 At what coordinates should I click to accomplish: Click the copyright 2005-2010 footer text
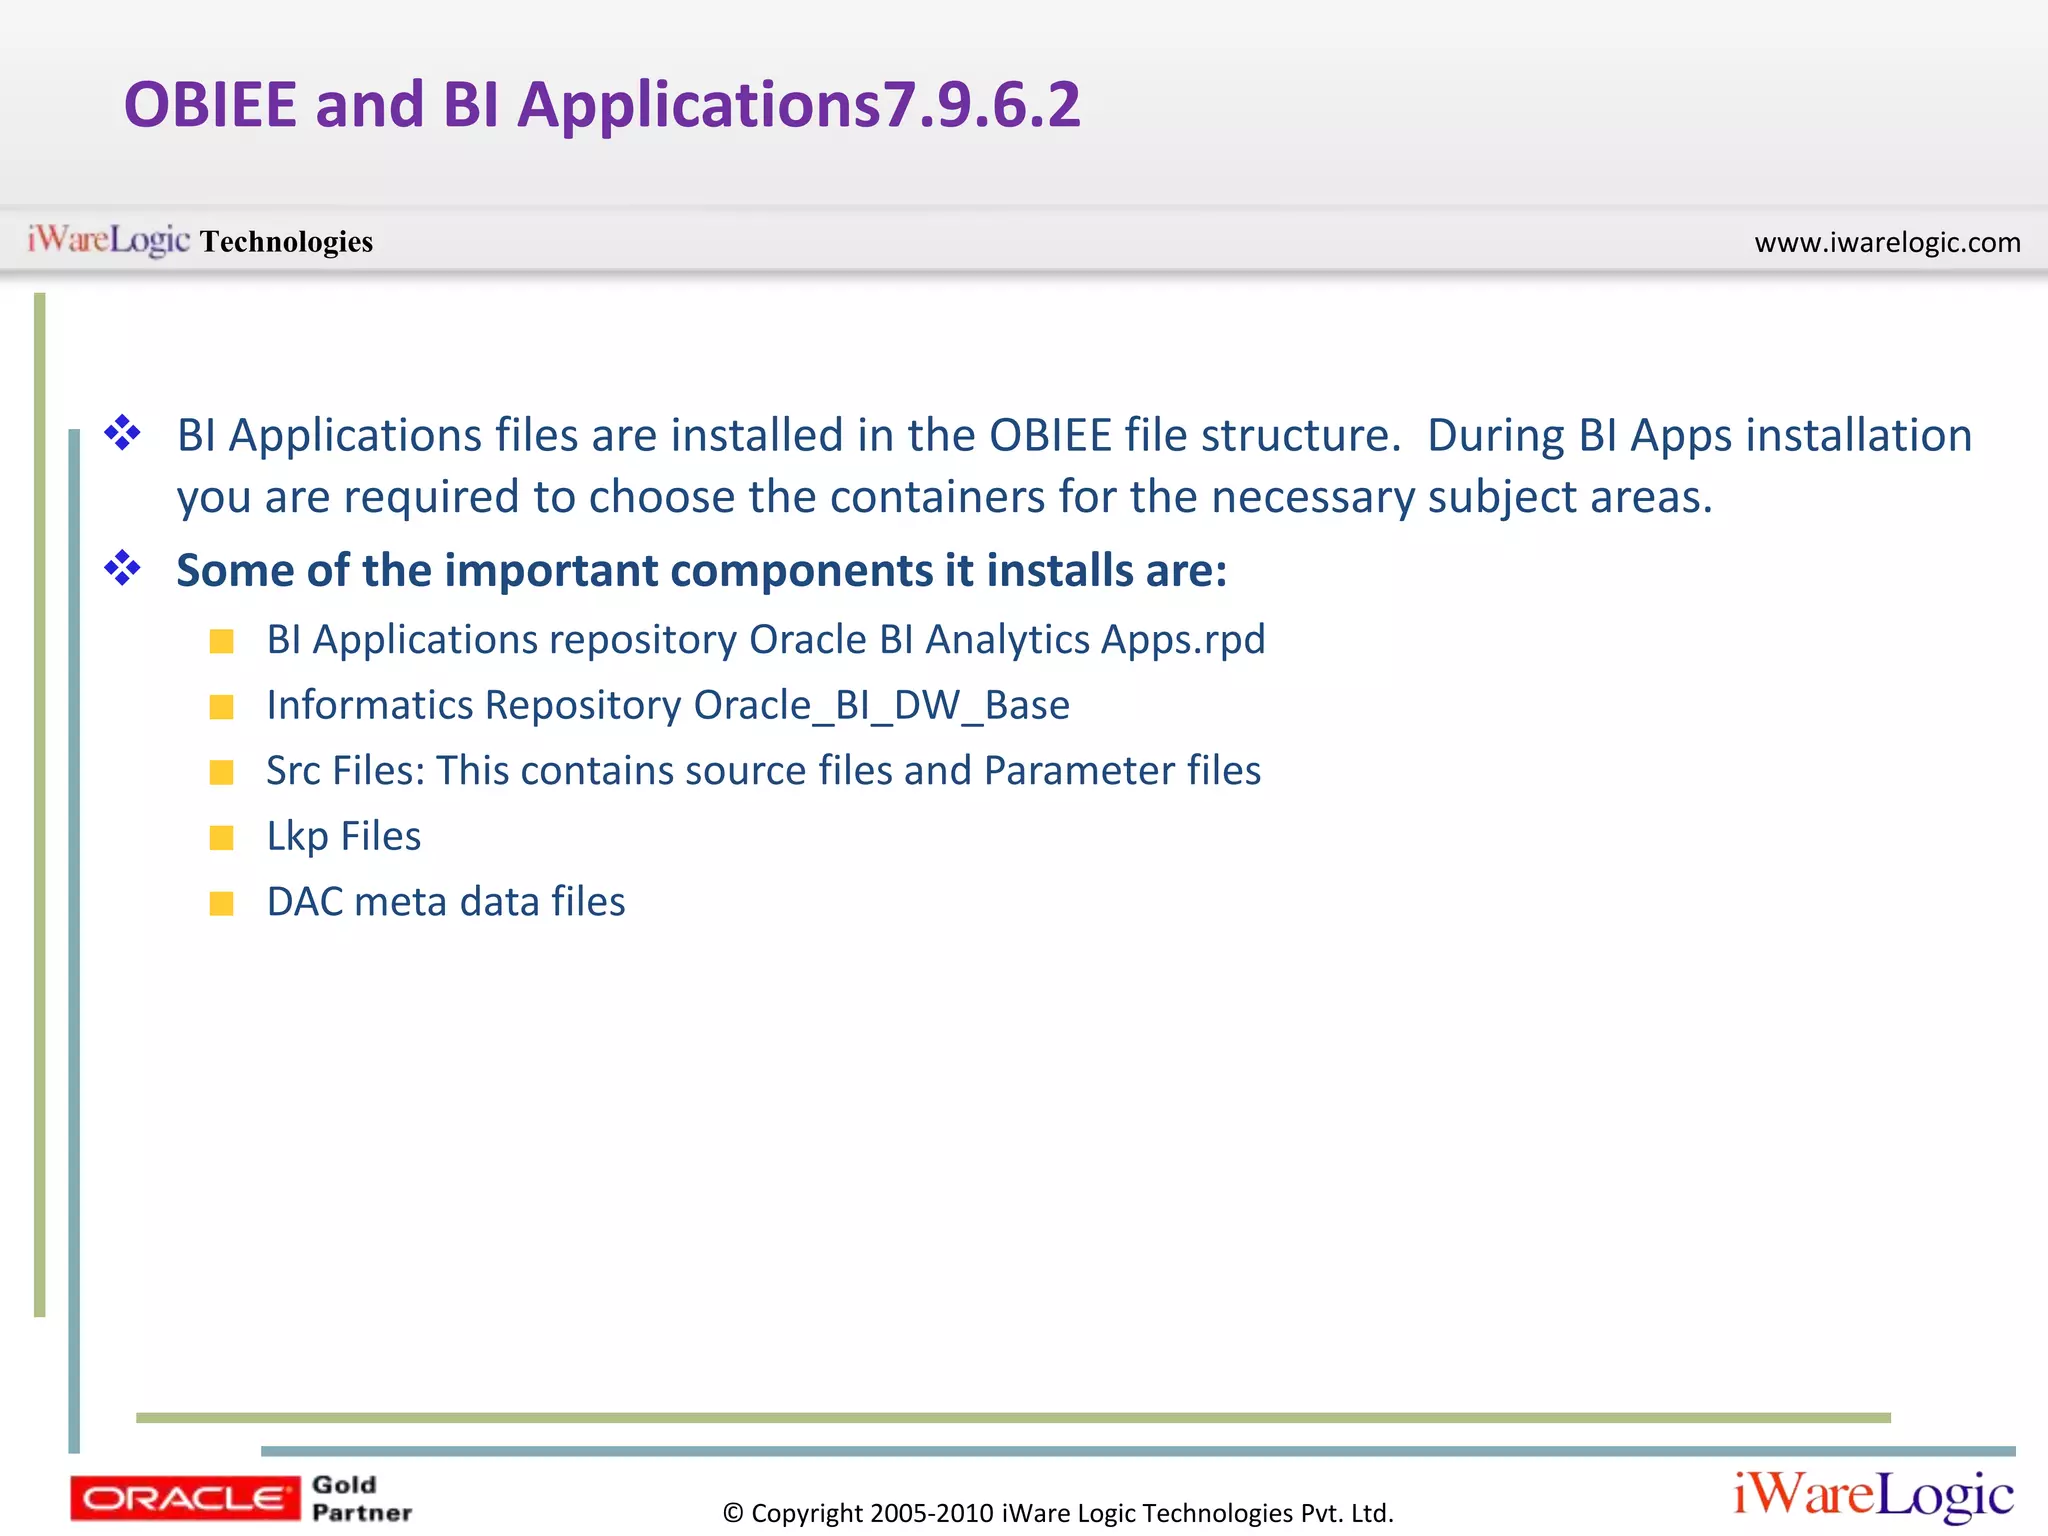[x=1057, y=1513]
